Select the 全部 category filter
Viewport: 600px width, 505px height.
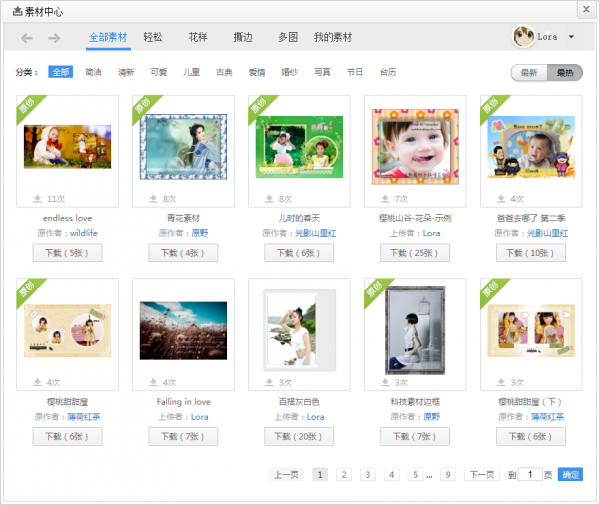60,72
